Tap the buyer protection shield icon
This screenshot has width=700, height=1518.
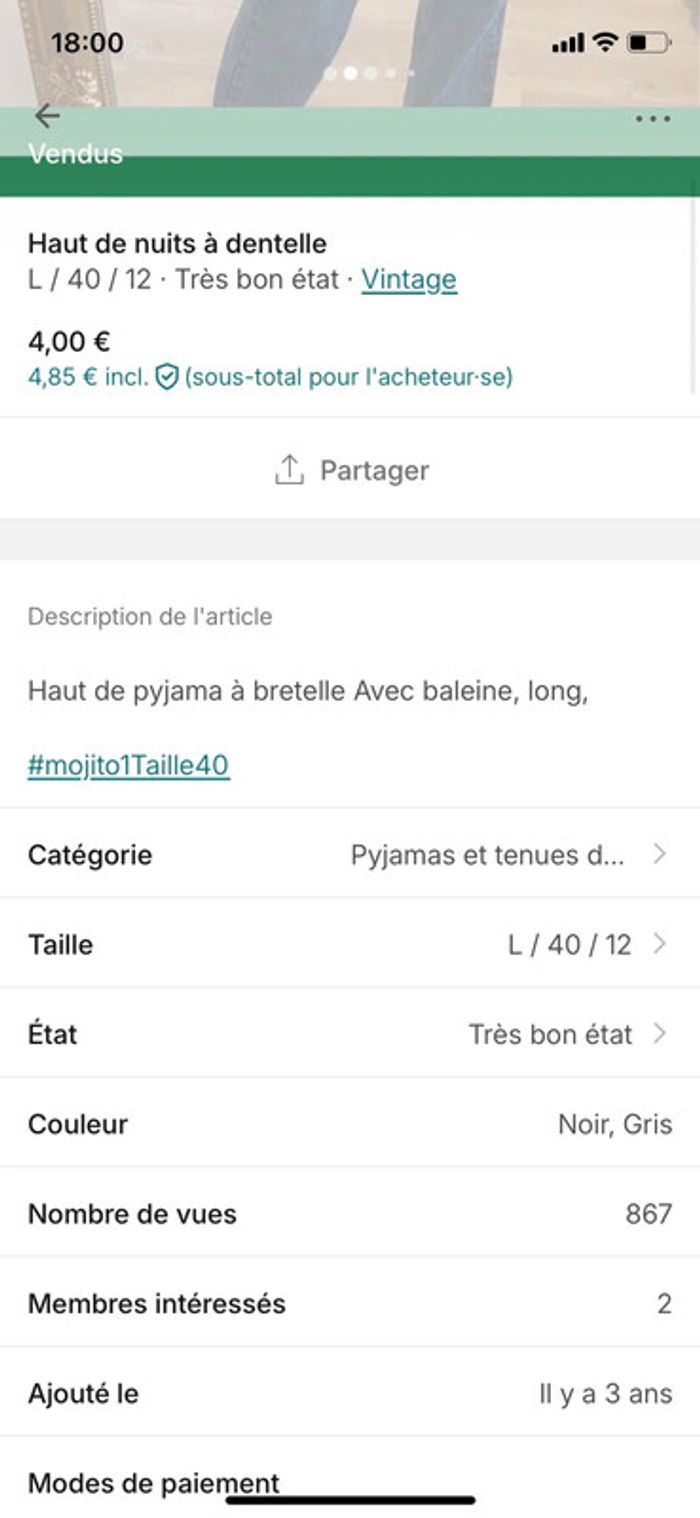(x=167, y=378)
